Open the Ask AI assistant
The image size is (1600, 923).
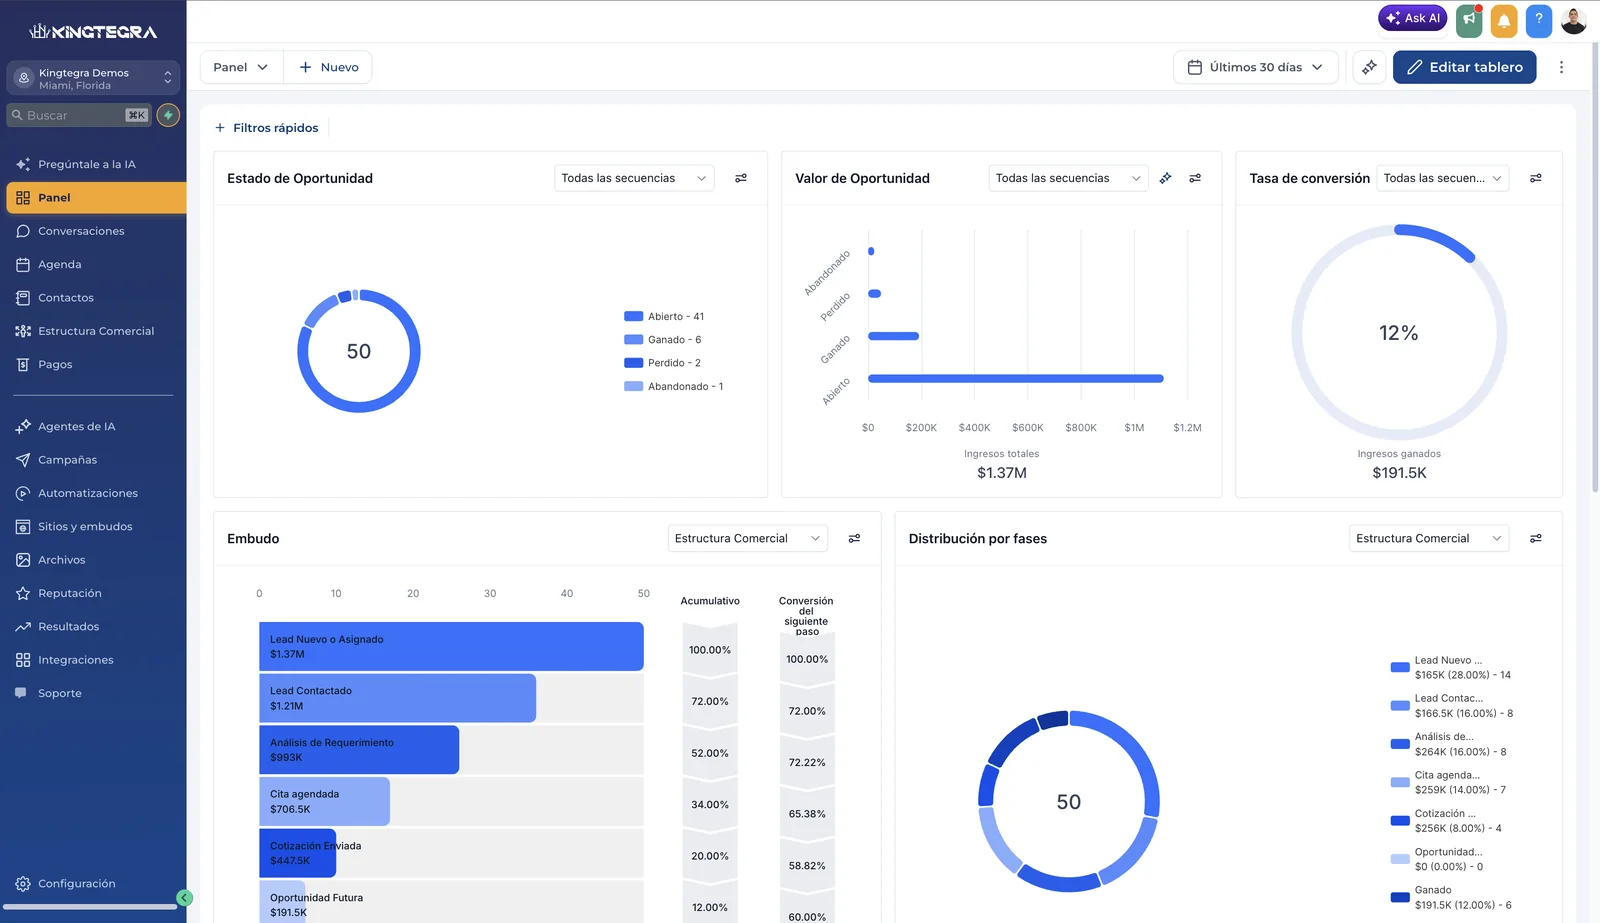click(x=1412, y=18)
